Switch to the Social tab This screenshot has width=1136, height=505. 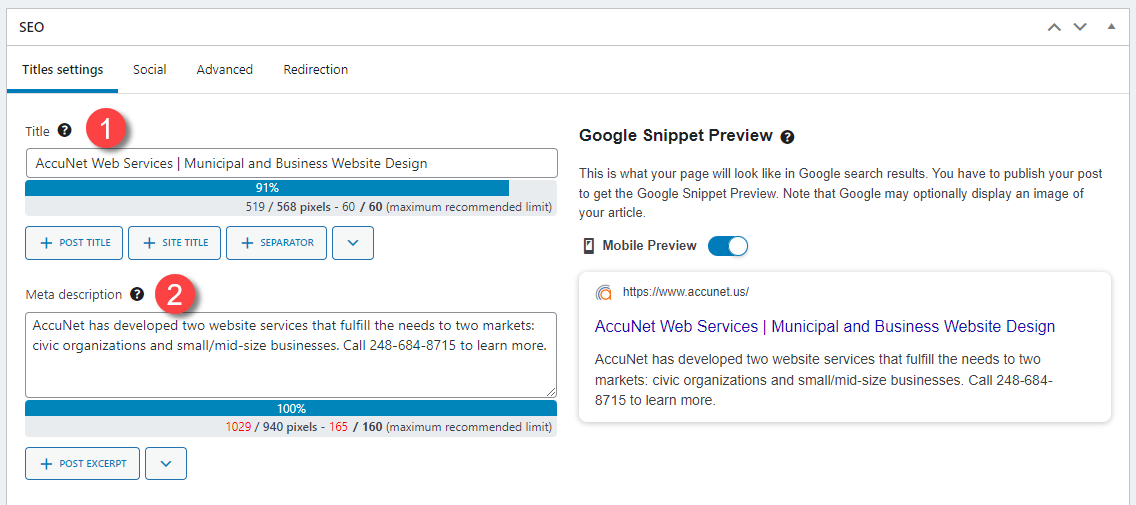(150, 70)
